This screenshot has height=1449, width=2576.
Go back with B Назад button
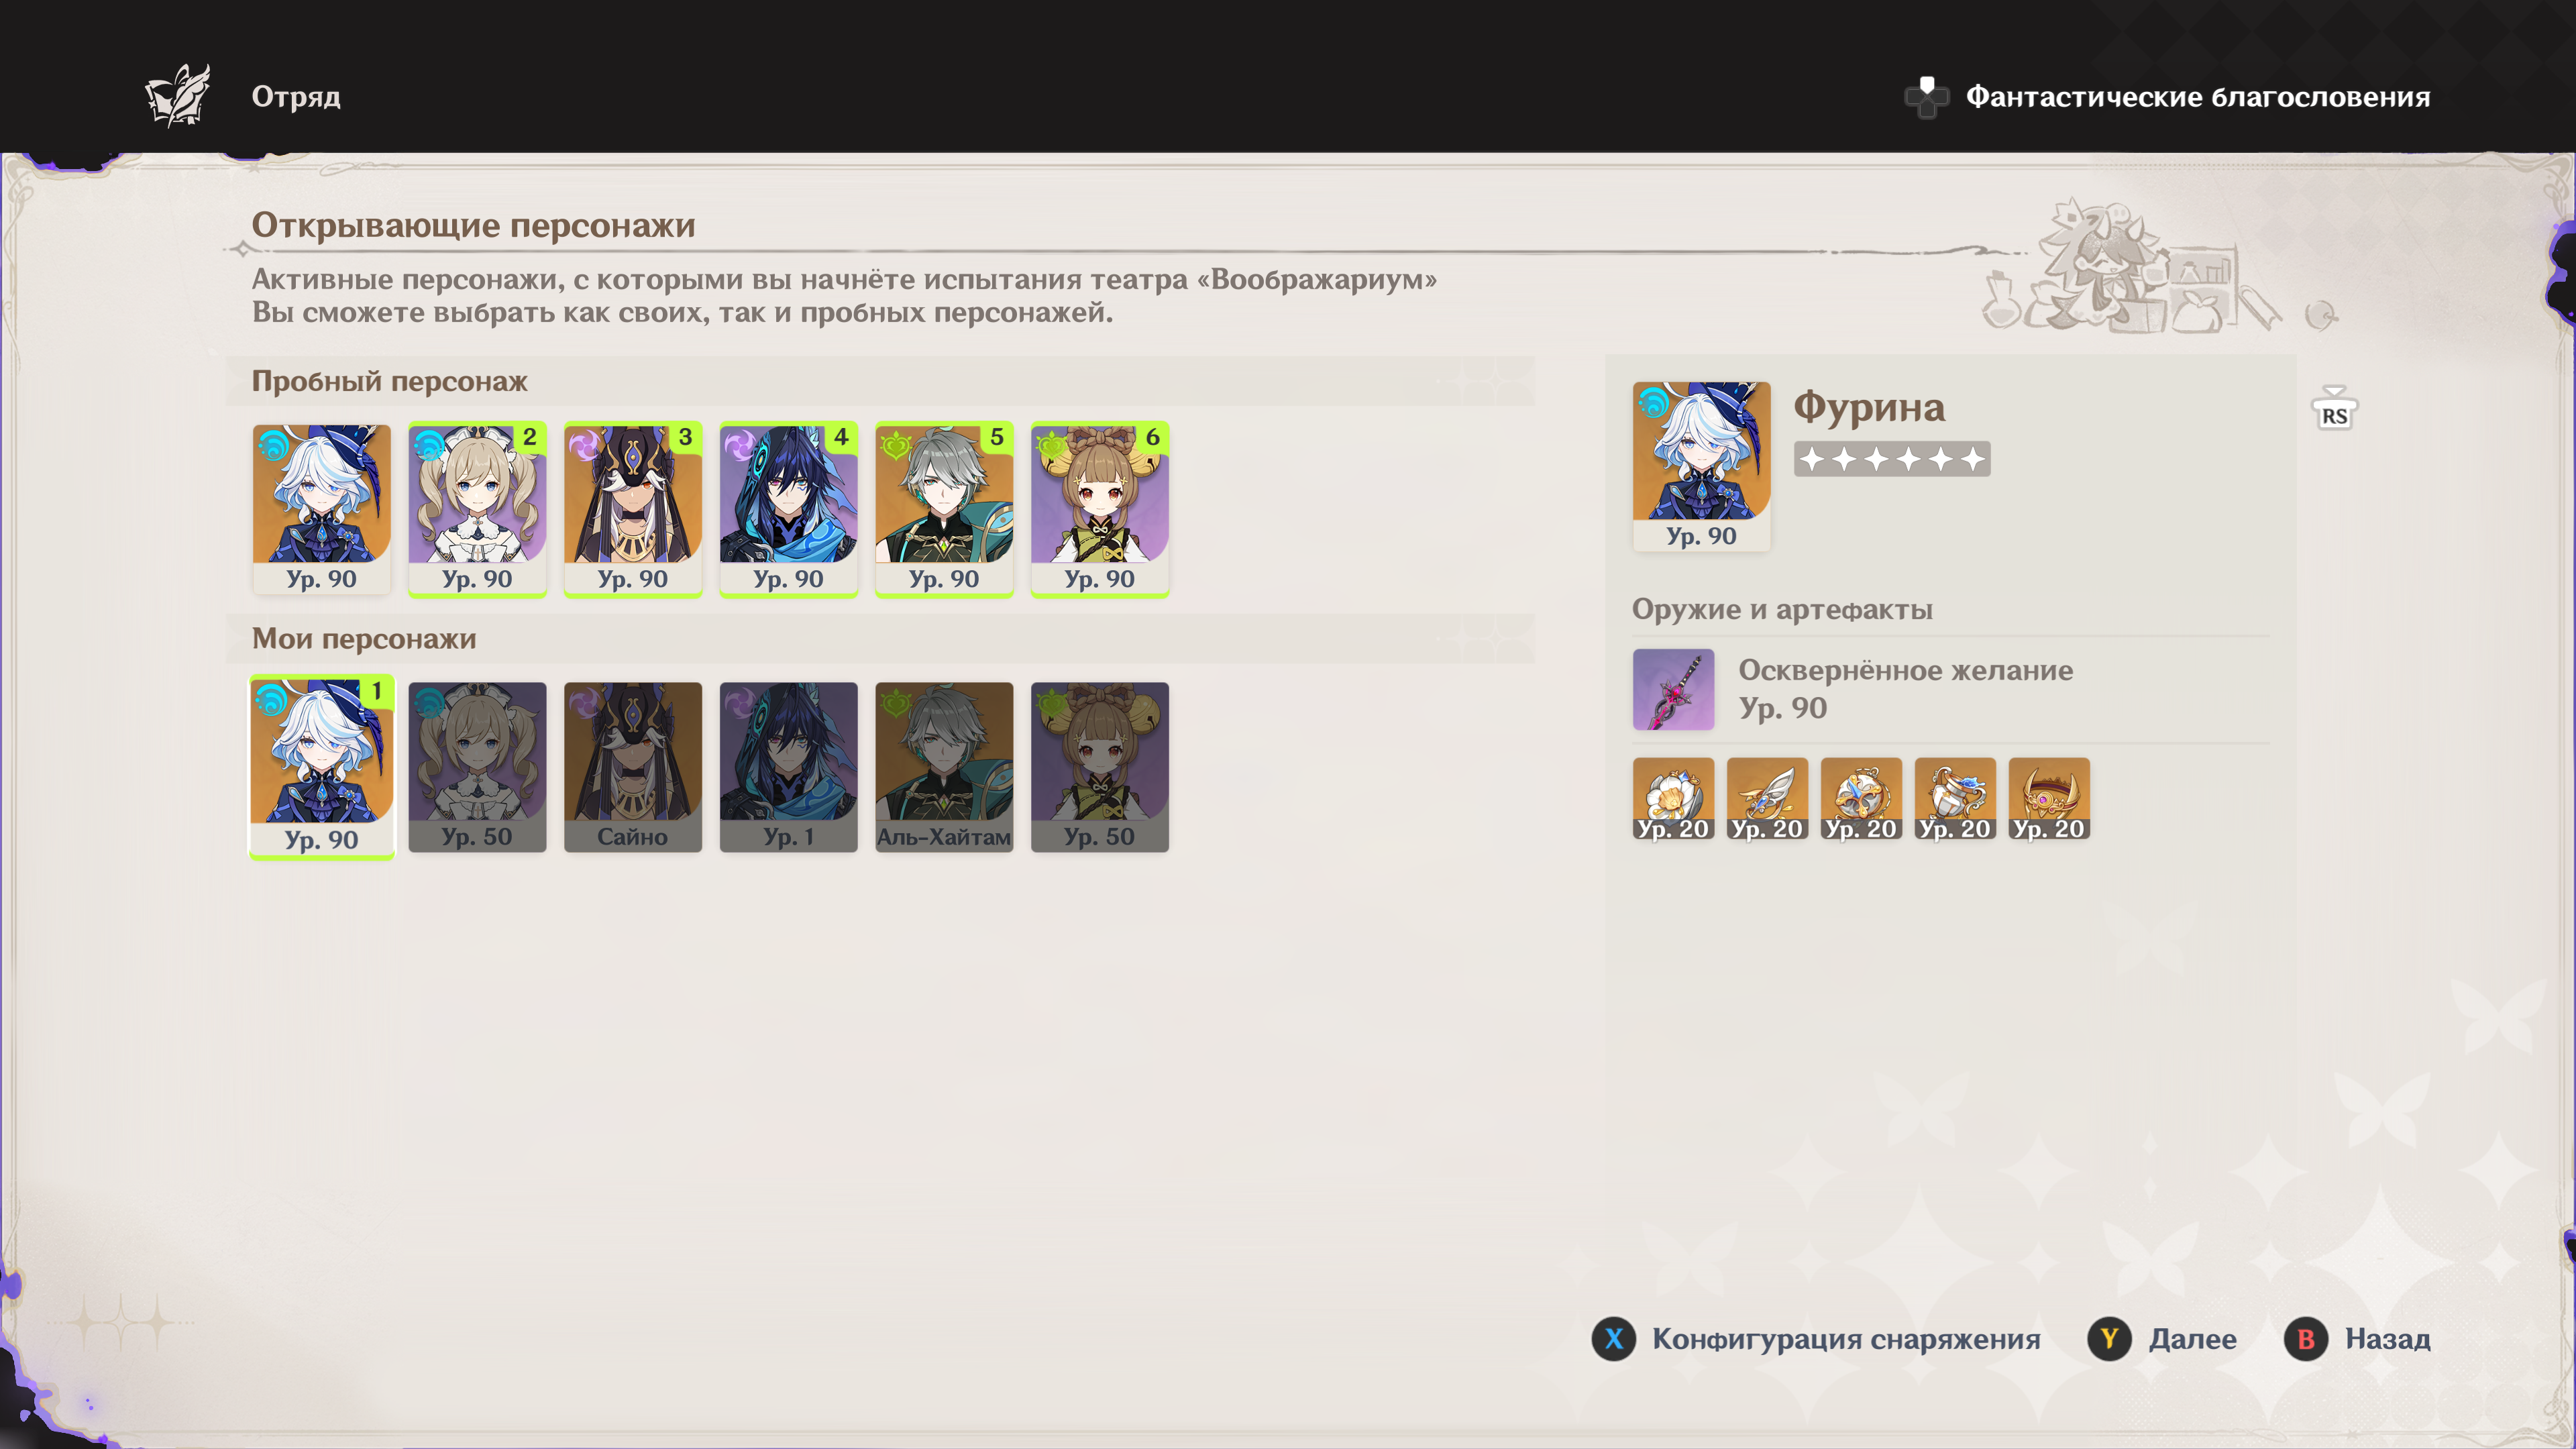[2357, 1339]
